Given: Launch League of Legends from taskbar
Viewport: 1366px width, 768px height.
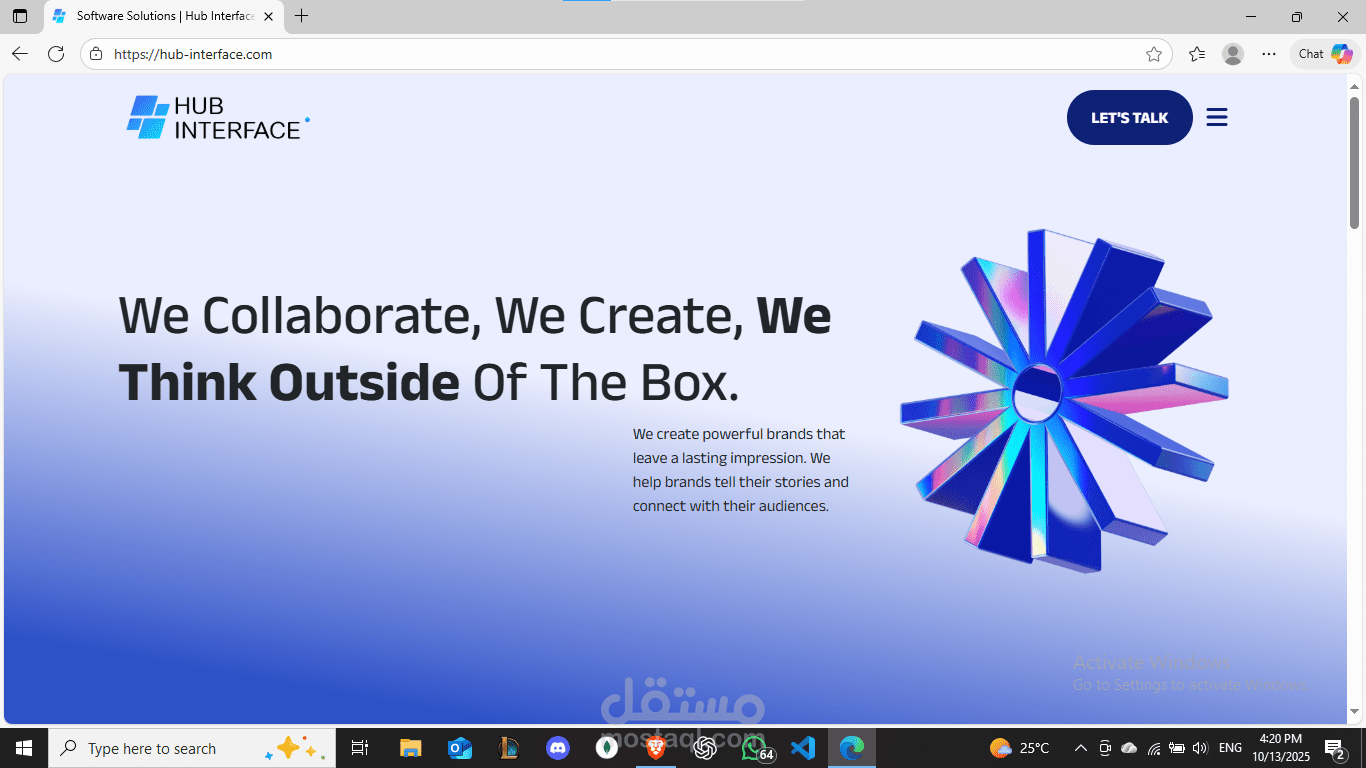Looking at the screenshot, I should tap(509, 748).
